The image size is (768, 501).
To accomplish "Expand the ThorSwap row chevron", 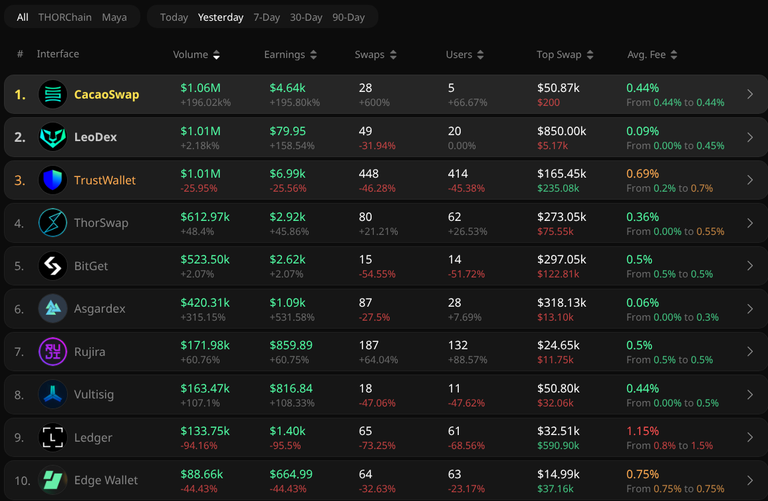I will pyautogui.click(x=750, y=223).
